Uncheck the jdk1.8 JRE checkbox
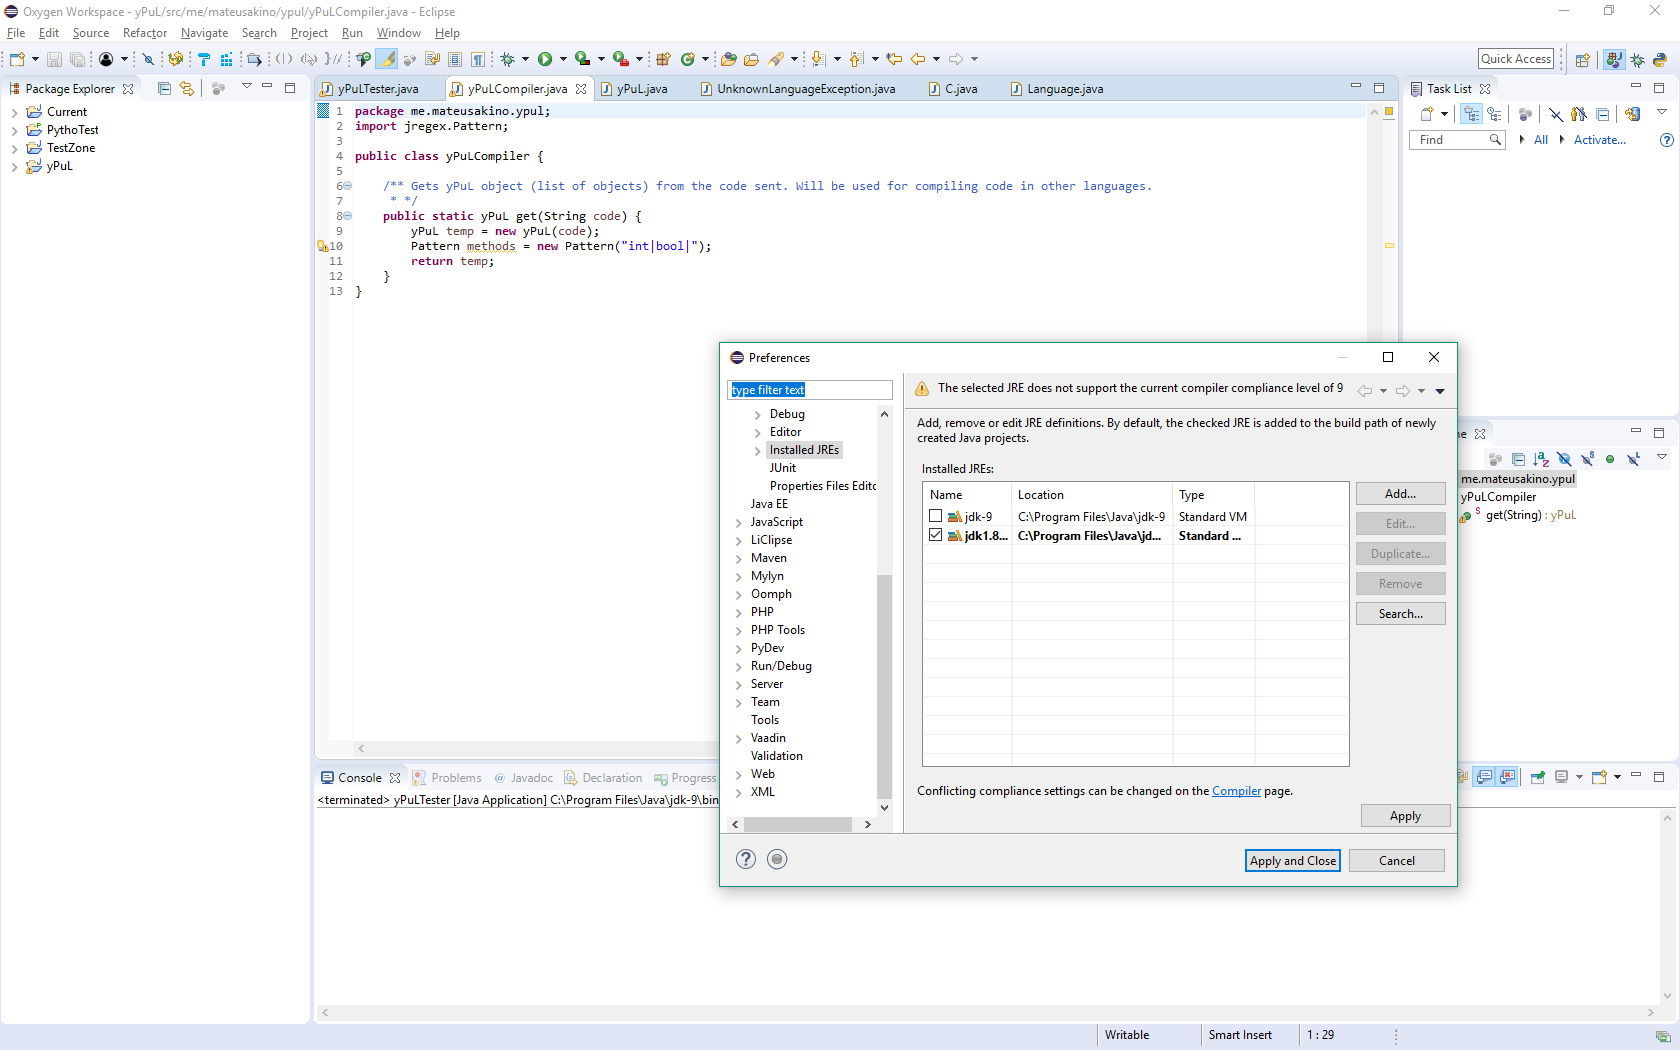The image size is (1680, 1050). coord(936,535)
